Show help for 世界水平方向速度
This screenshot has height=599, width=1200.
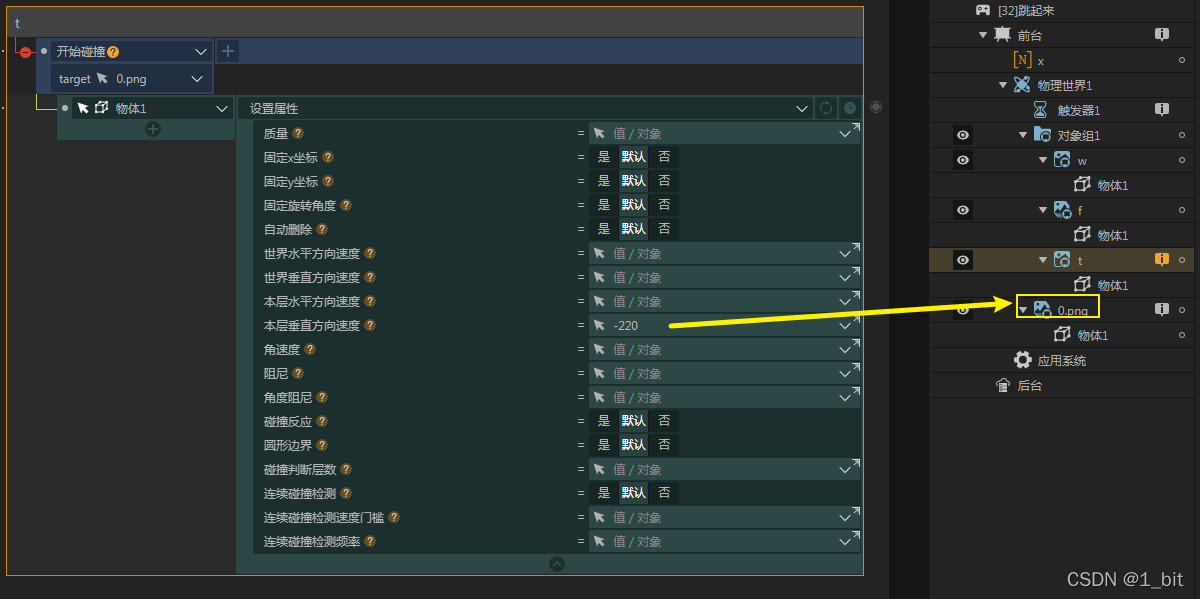coord(370,253)
